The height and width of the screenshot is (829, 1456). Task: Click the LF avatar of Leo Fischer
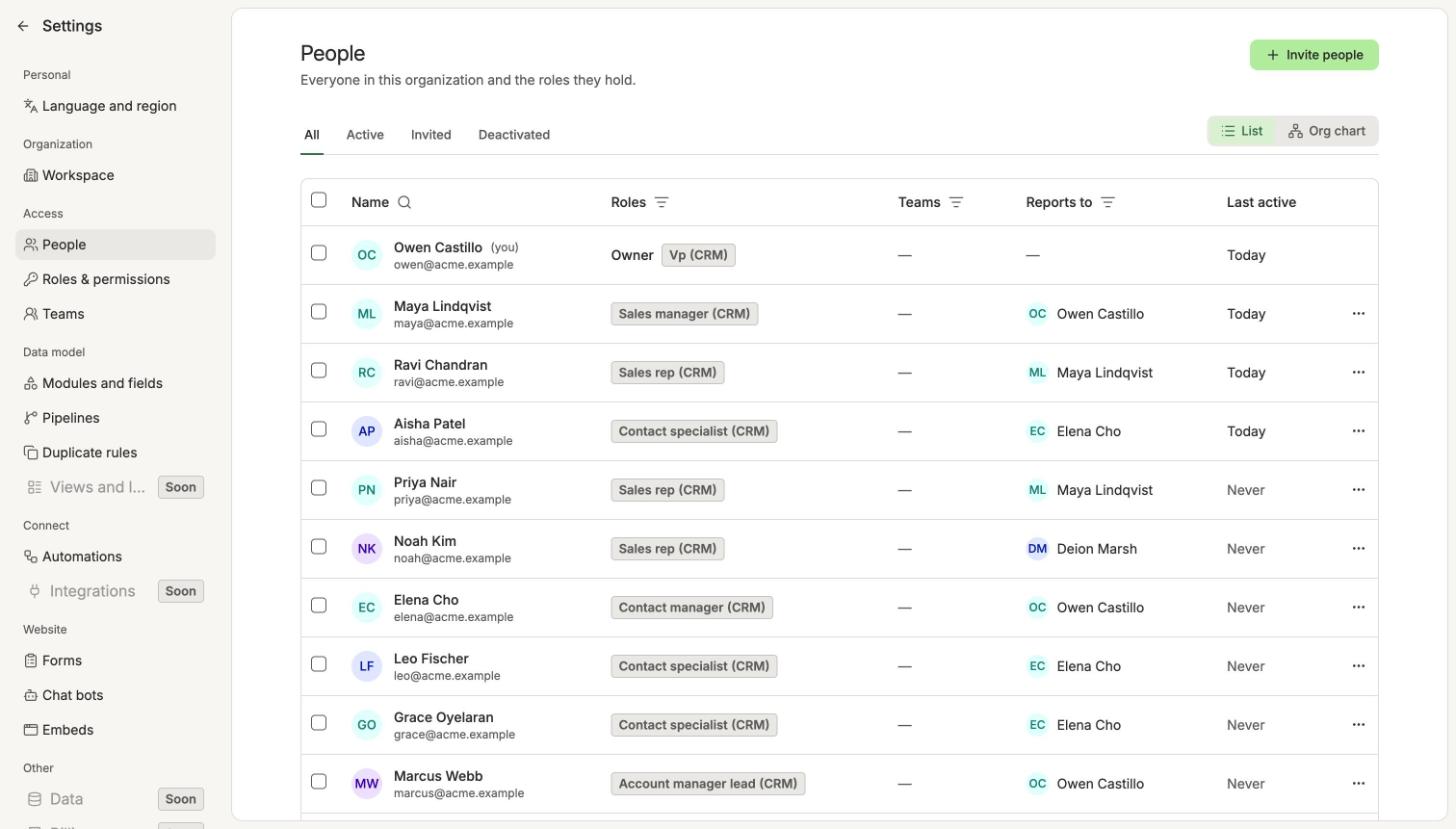(367, 666)
